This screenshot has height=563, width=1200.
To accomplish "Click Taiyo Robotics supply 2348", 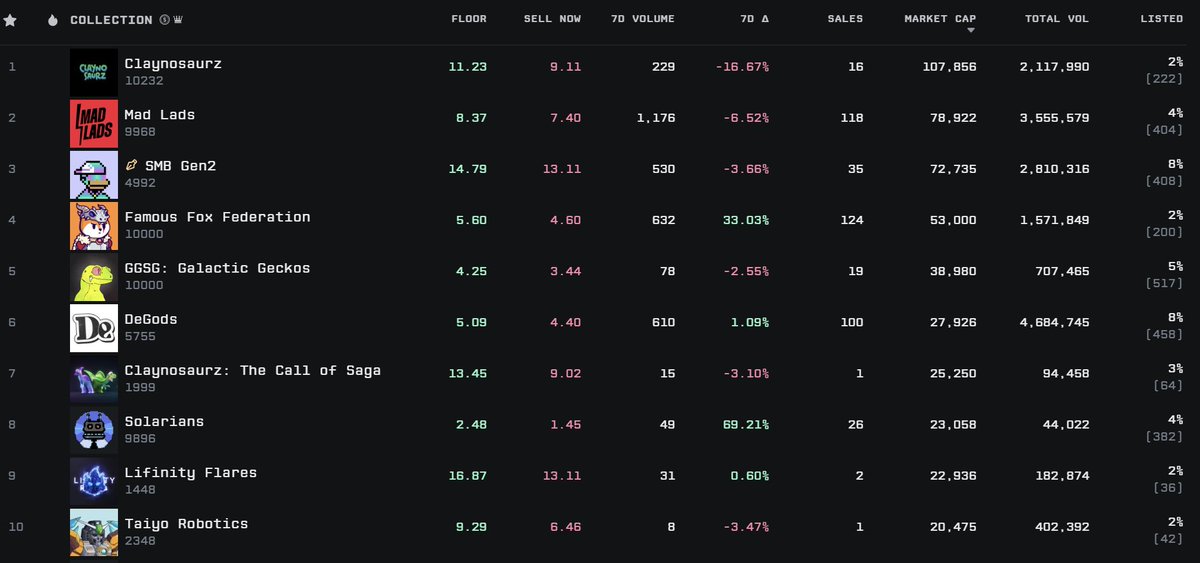I will pos(138,541).
